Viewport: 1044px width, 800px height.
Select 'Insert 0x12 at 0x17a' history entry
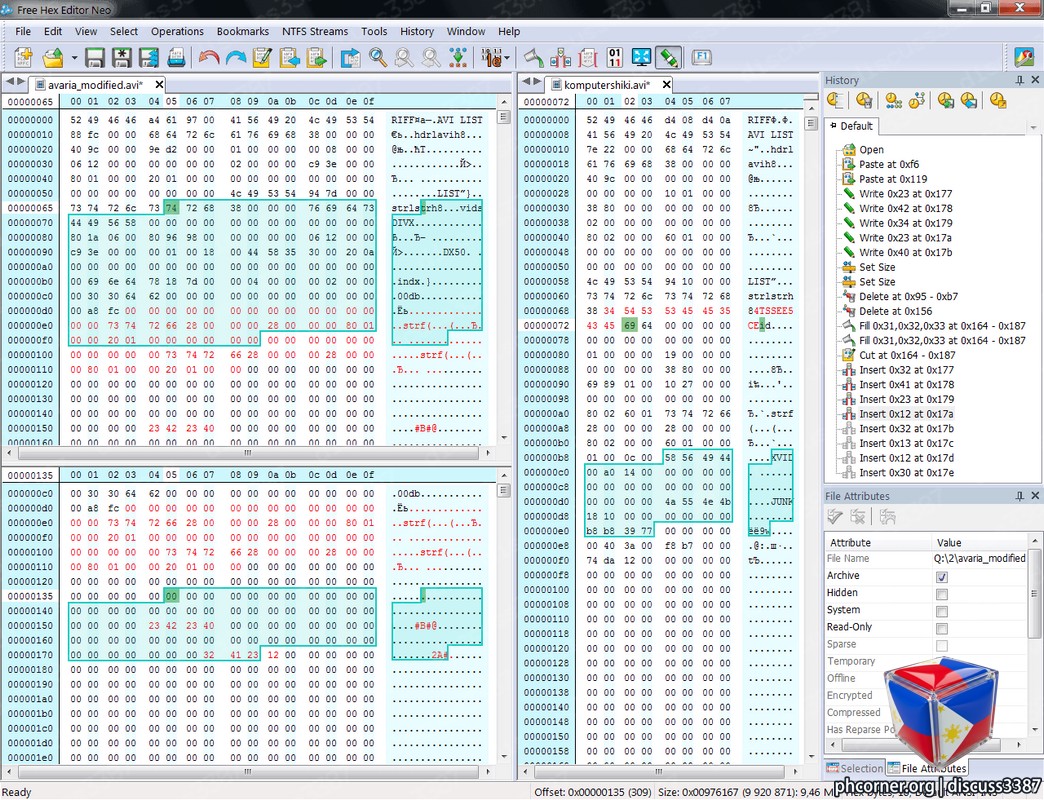(906, 414)
